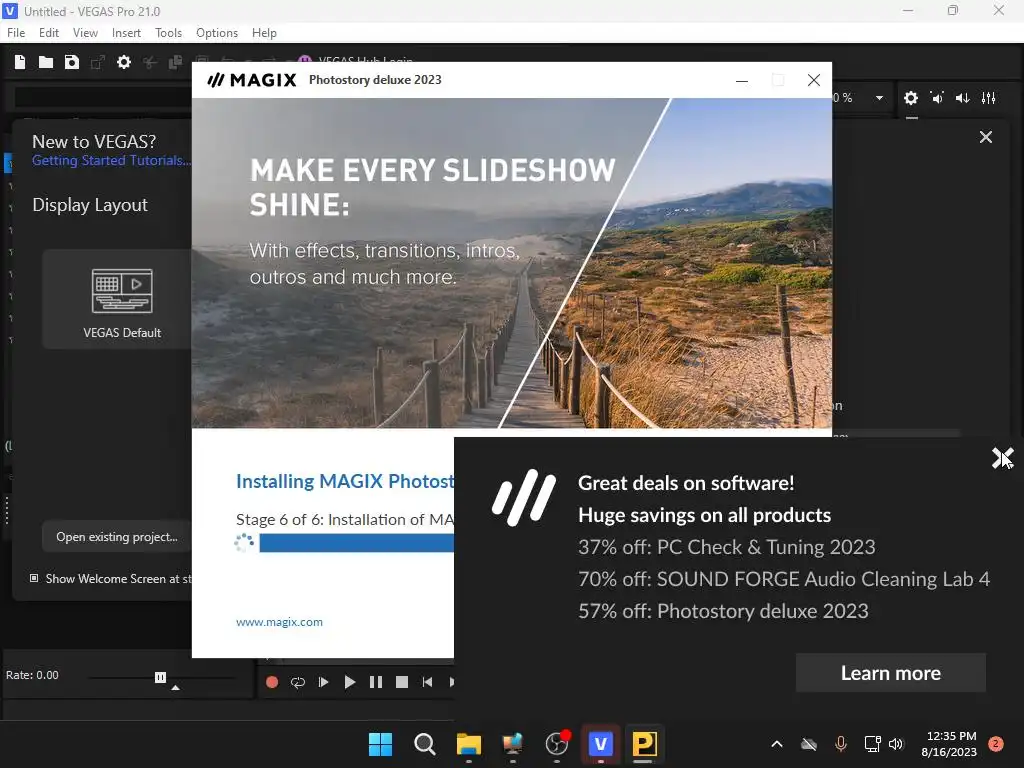This screenshot has height=768, width=1024.
Task: Click the grayed Copy icon in toolbar
Action: coord(176,62)
